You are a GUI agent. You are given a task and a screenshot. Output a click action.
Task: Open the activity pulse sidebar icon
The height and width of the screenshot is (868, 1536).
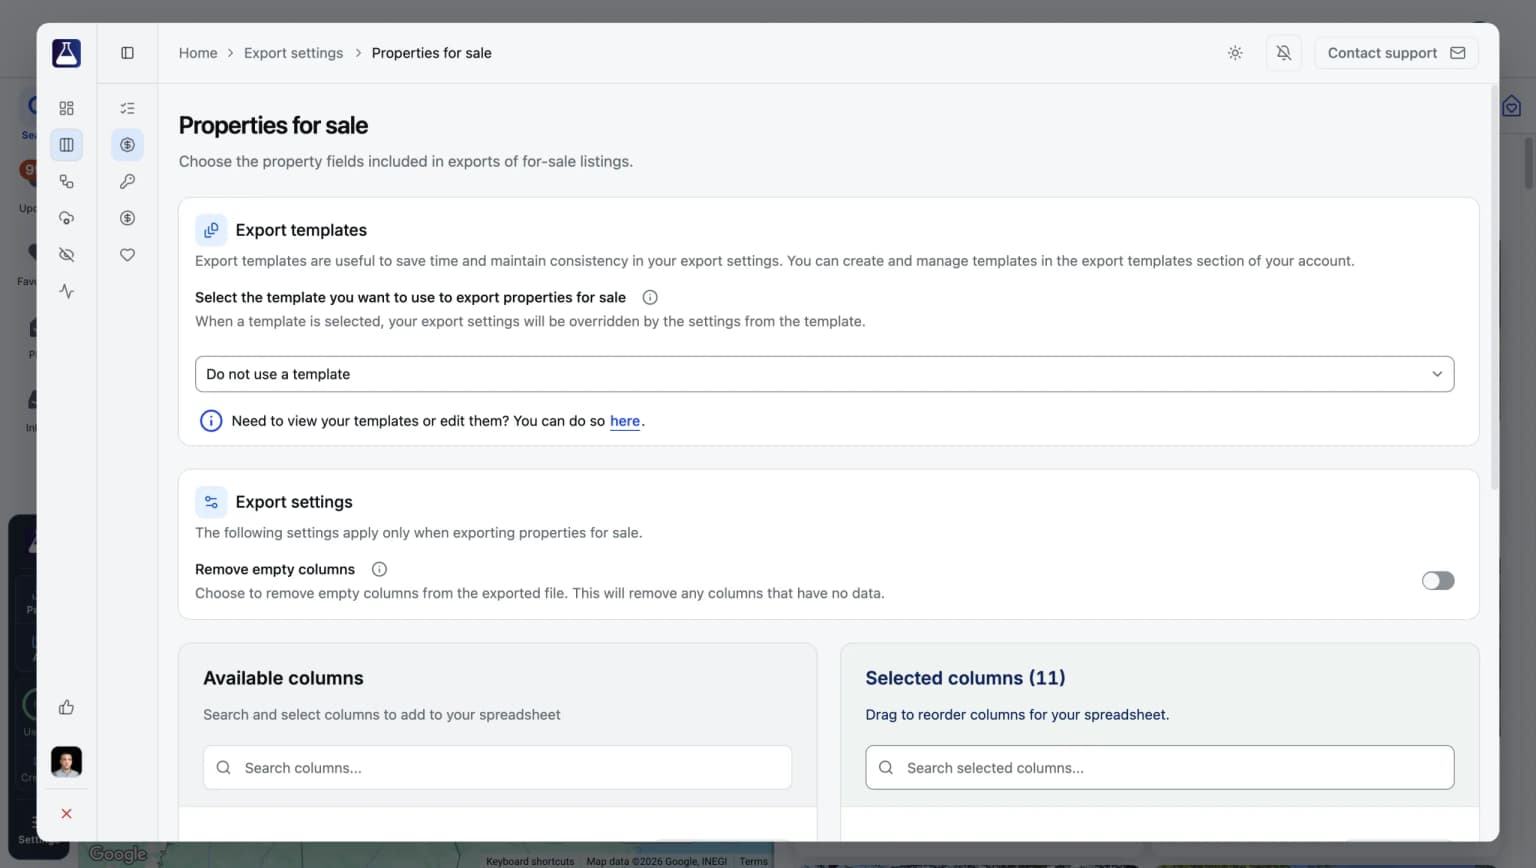(66, 292)
